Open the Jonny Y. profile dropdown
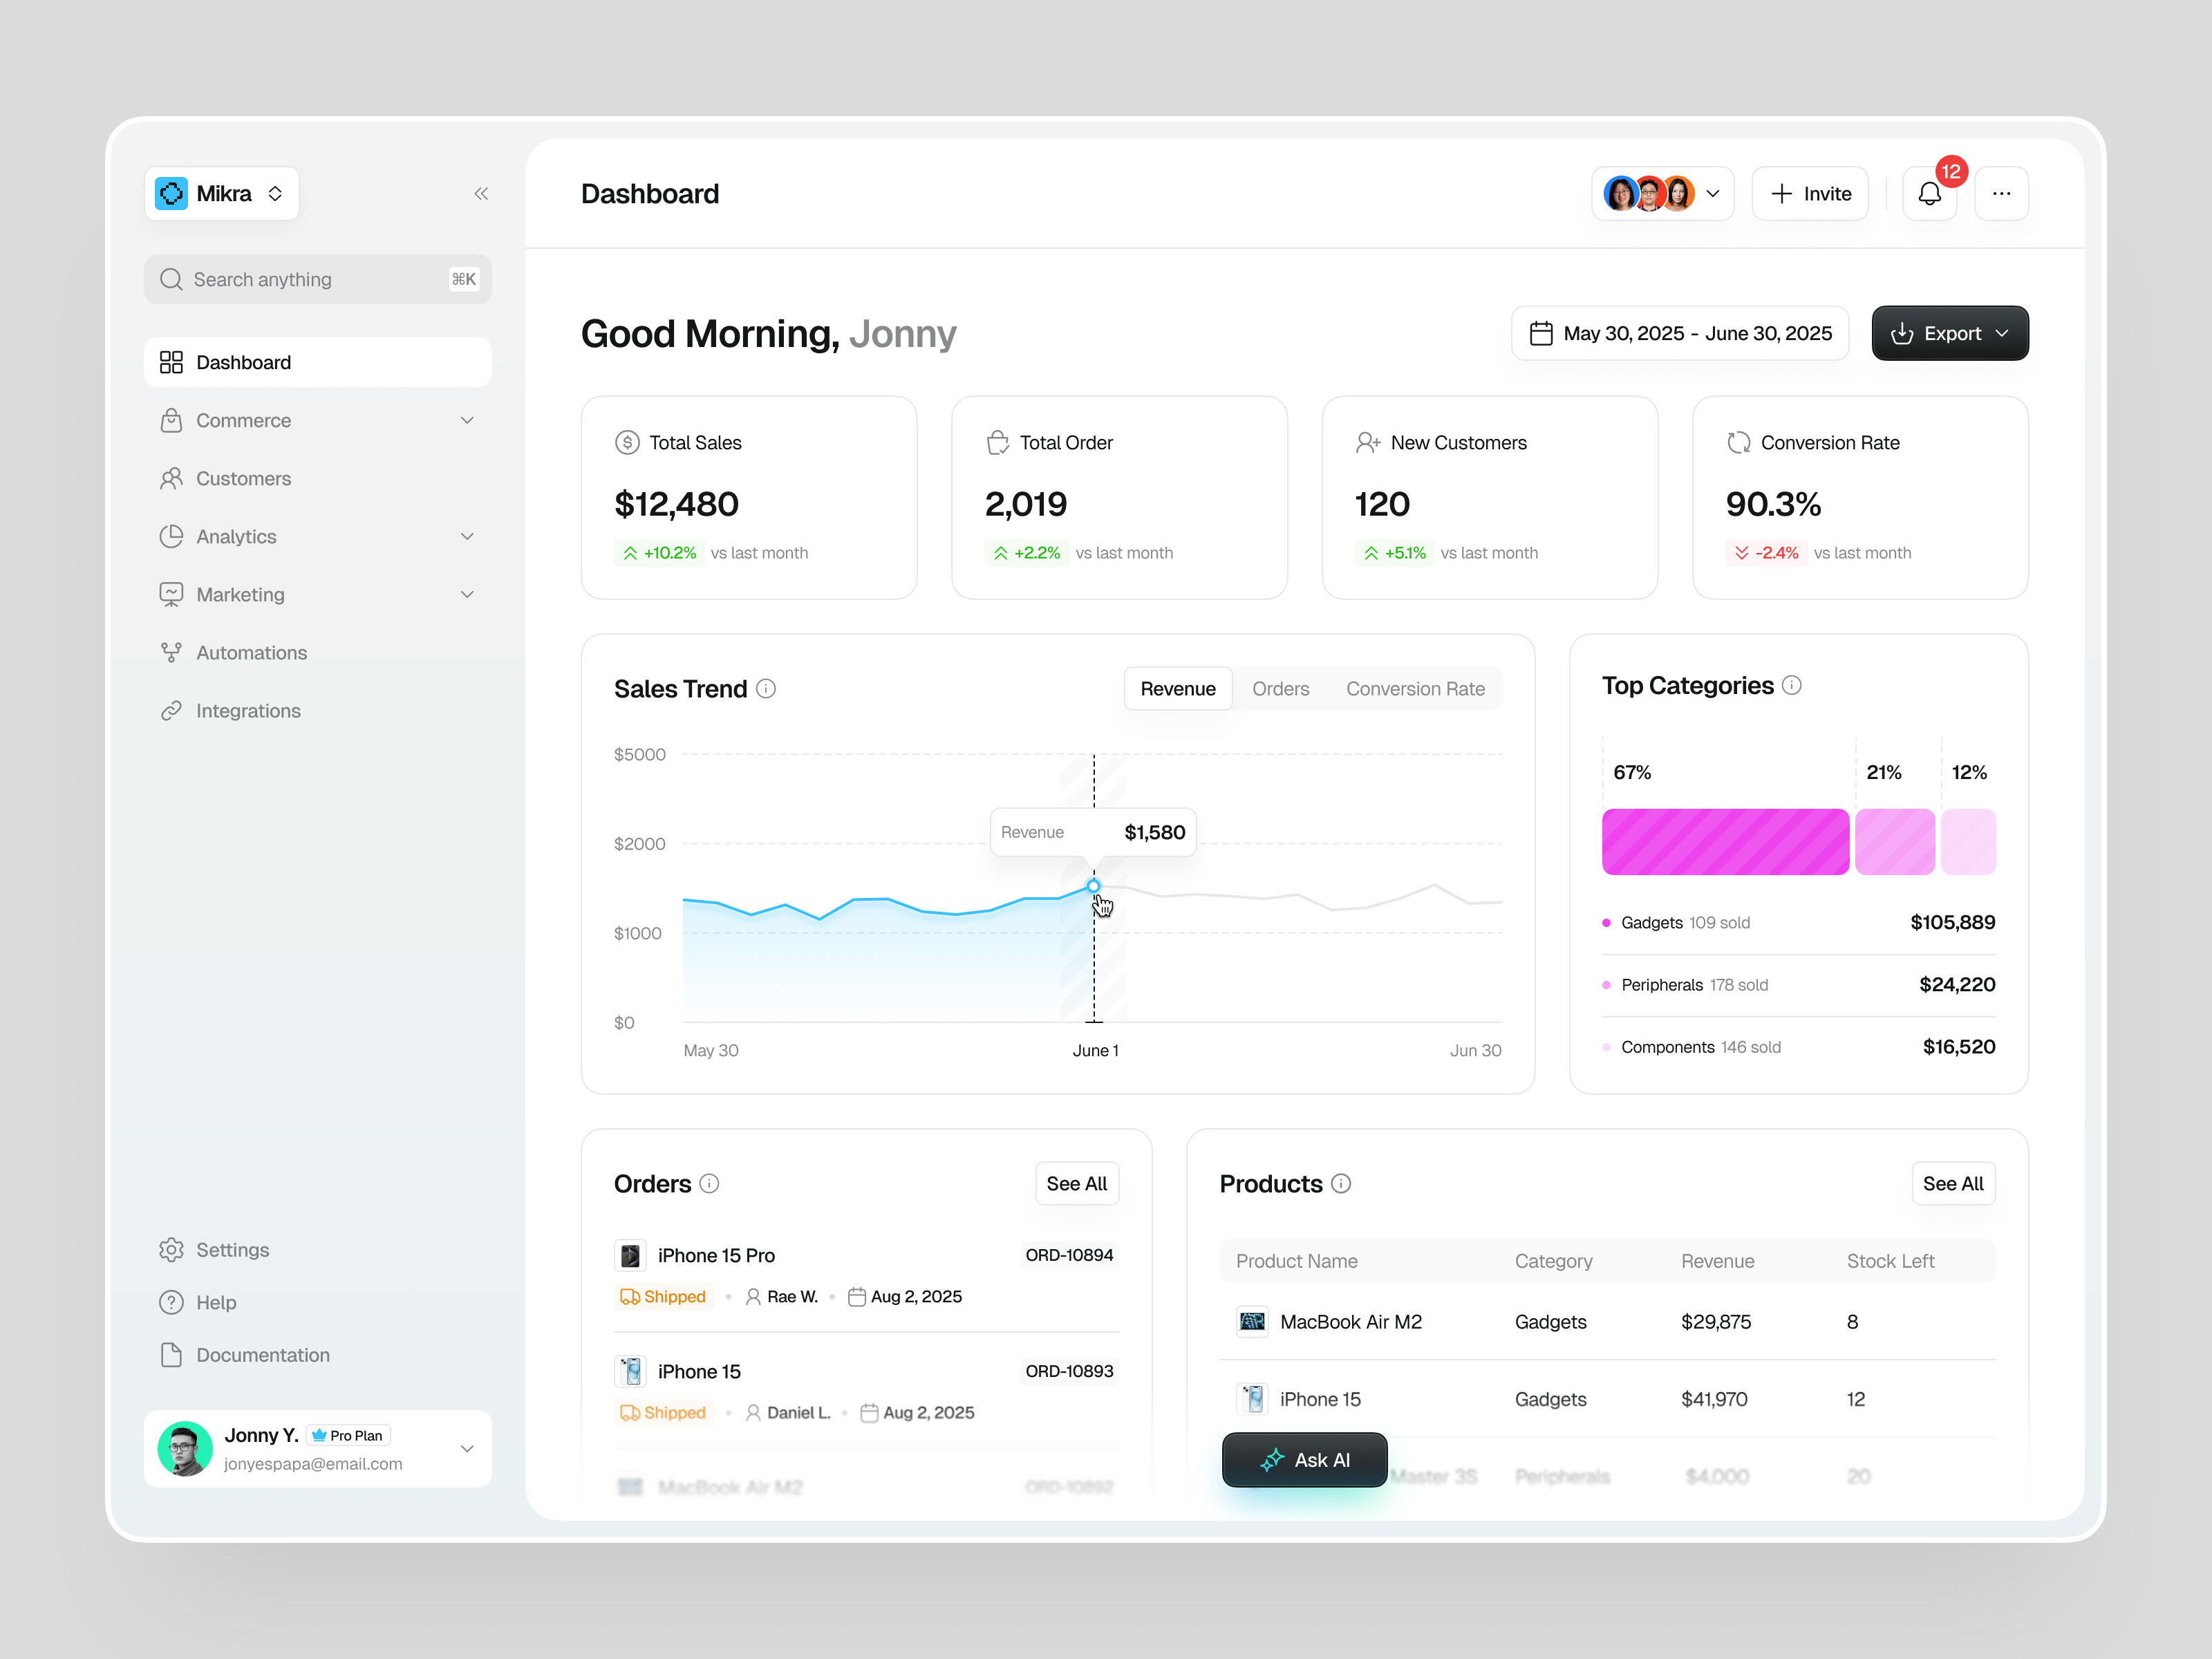This screenshot has width=2212, height=1659. [x=467, y=1448]
